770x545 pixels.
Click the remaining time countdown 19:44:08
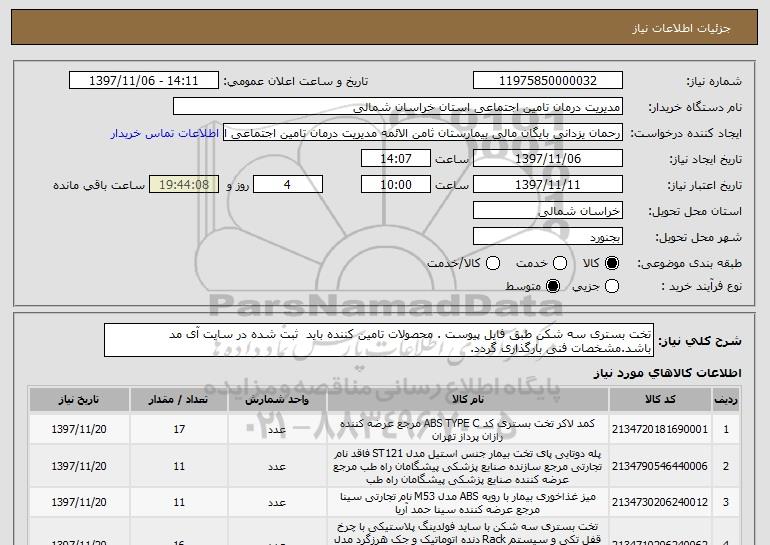[184, 185]
